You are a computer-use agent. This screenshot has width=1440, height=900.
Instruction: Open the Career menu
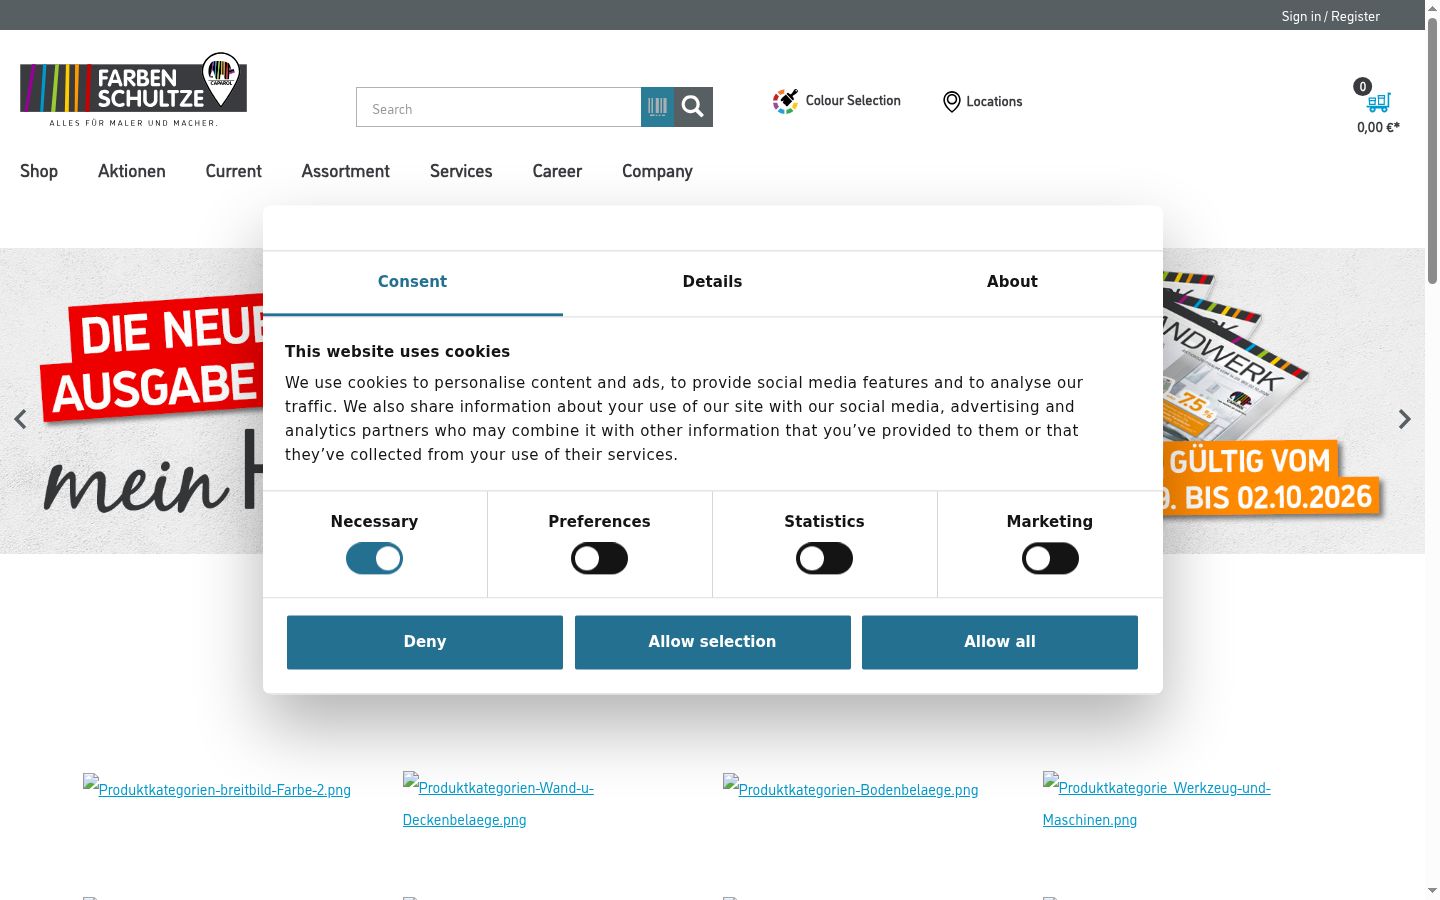tap(557, 171)
